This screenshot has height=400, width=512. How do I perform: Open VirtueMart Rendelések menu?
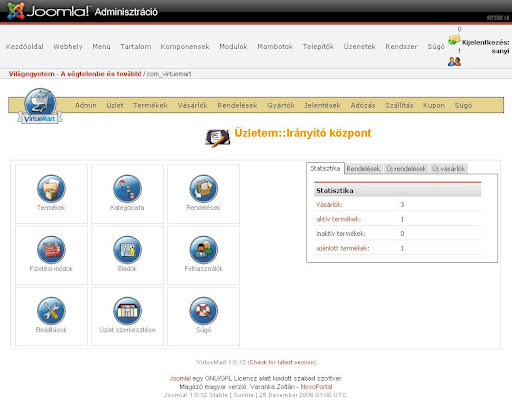tap(237, 105)
